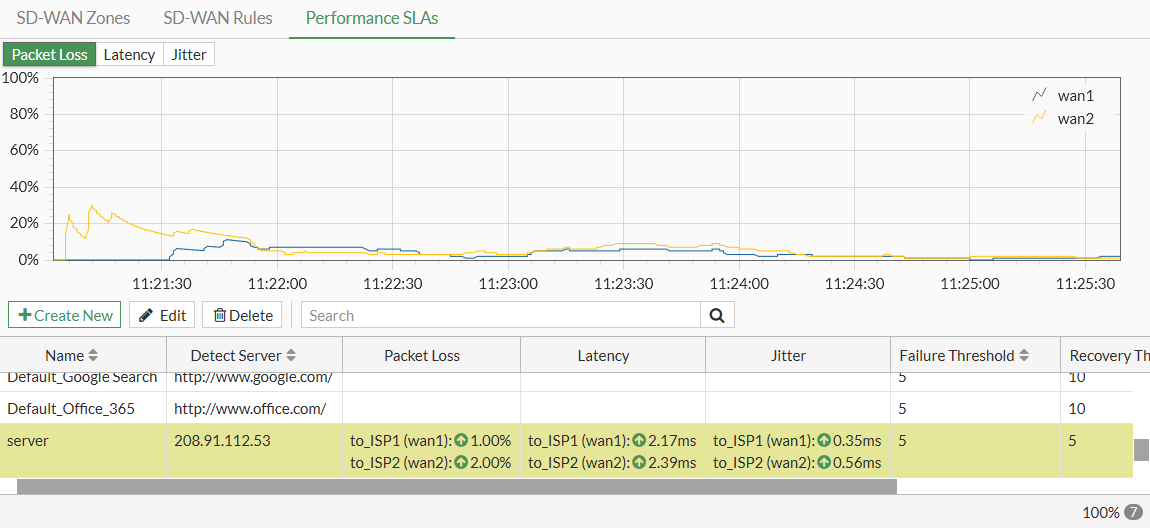Click the horizontal table scrollbar
The height and width of the screenshot is (528, 1150).
click(x=457, y=486)
